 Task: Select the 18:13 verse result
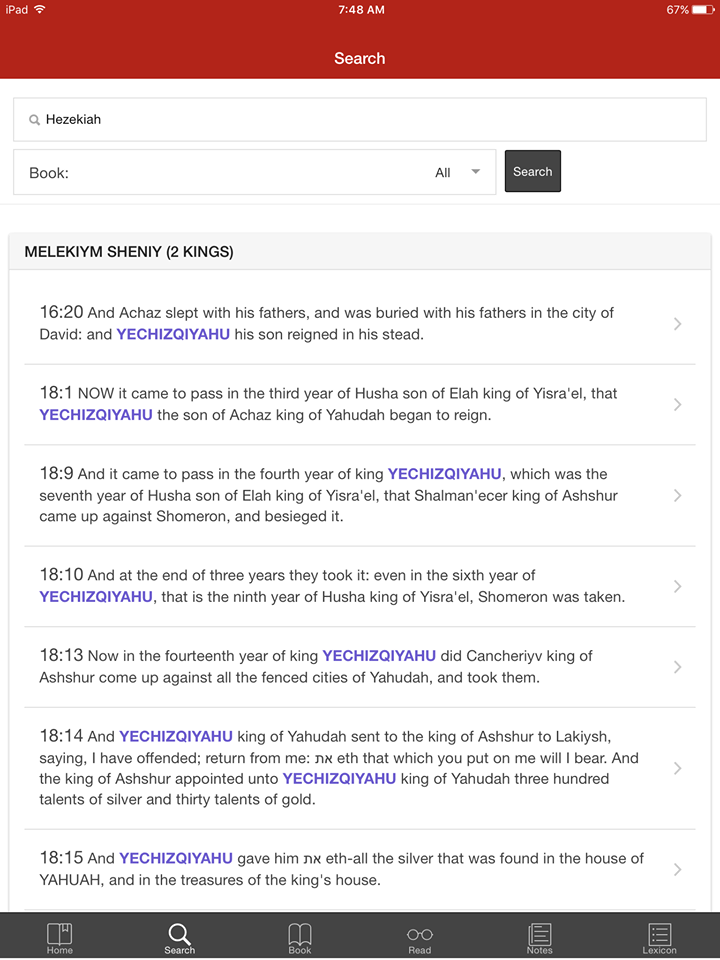tap(360, 667)
